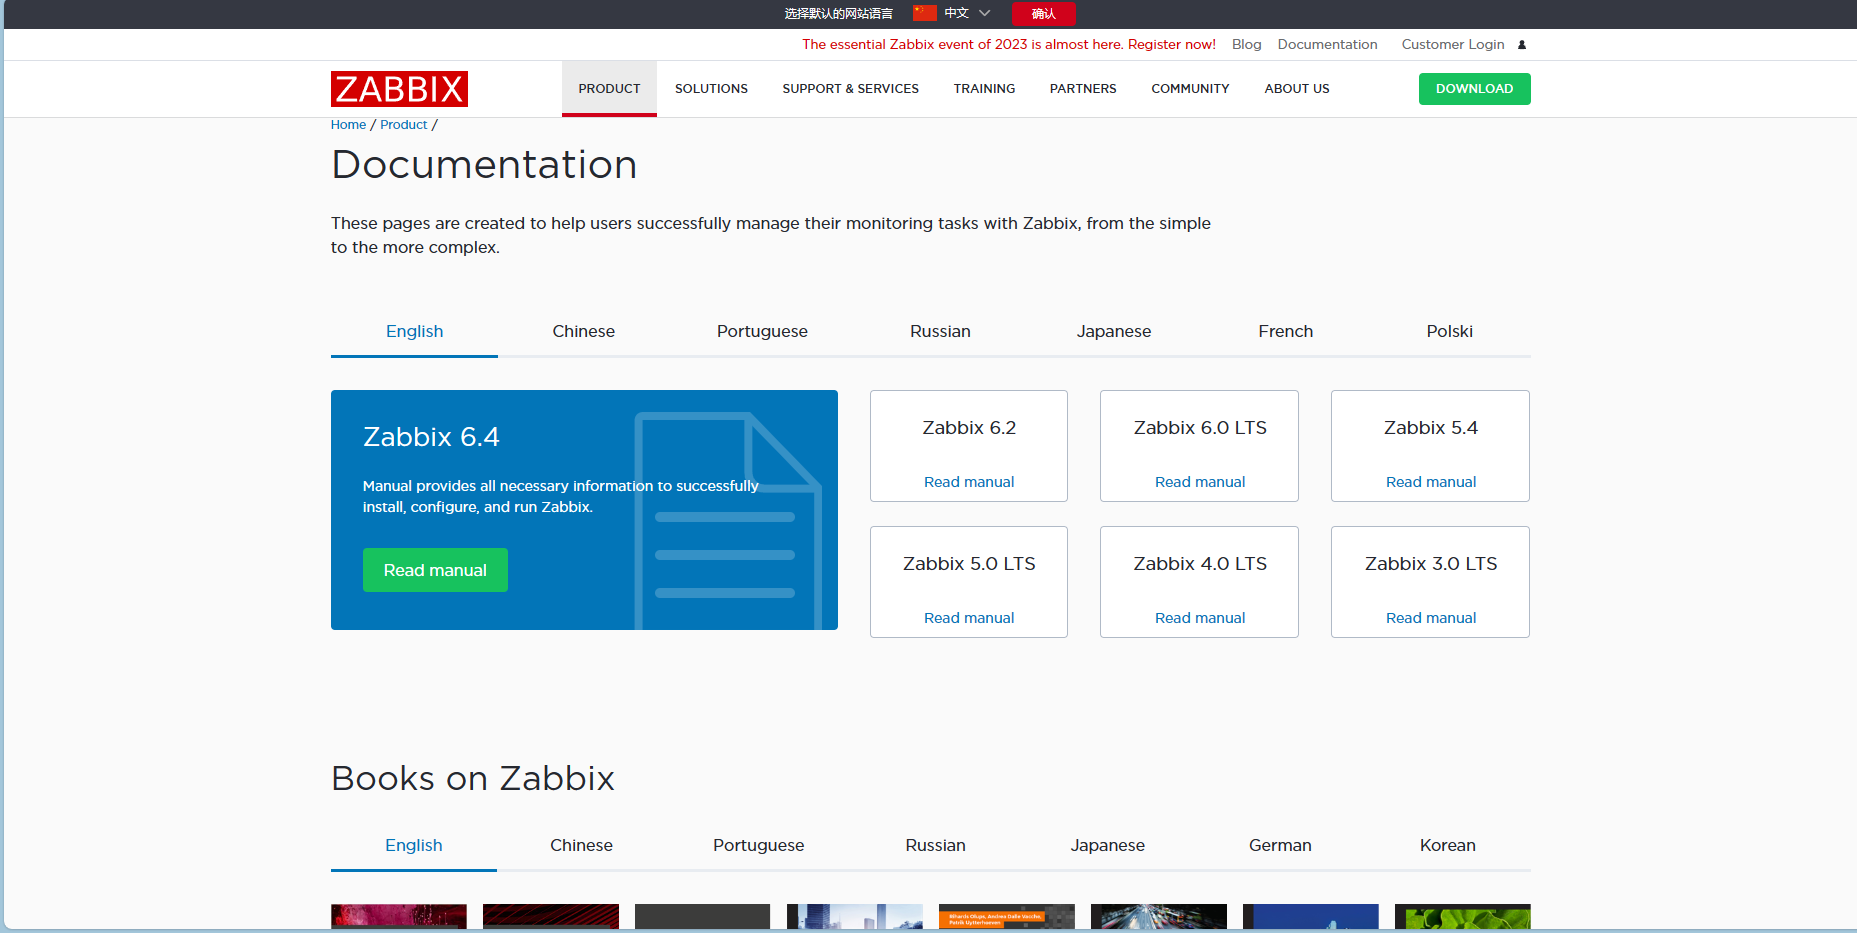Select Japanese tab under Books on Zabbix

coord(1107,846)
